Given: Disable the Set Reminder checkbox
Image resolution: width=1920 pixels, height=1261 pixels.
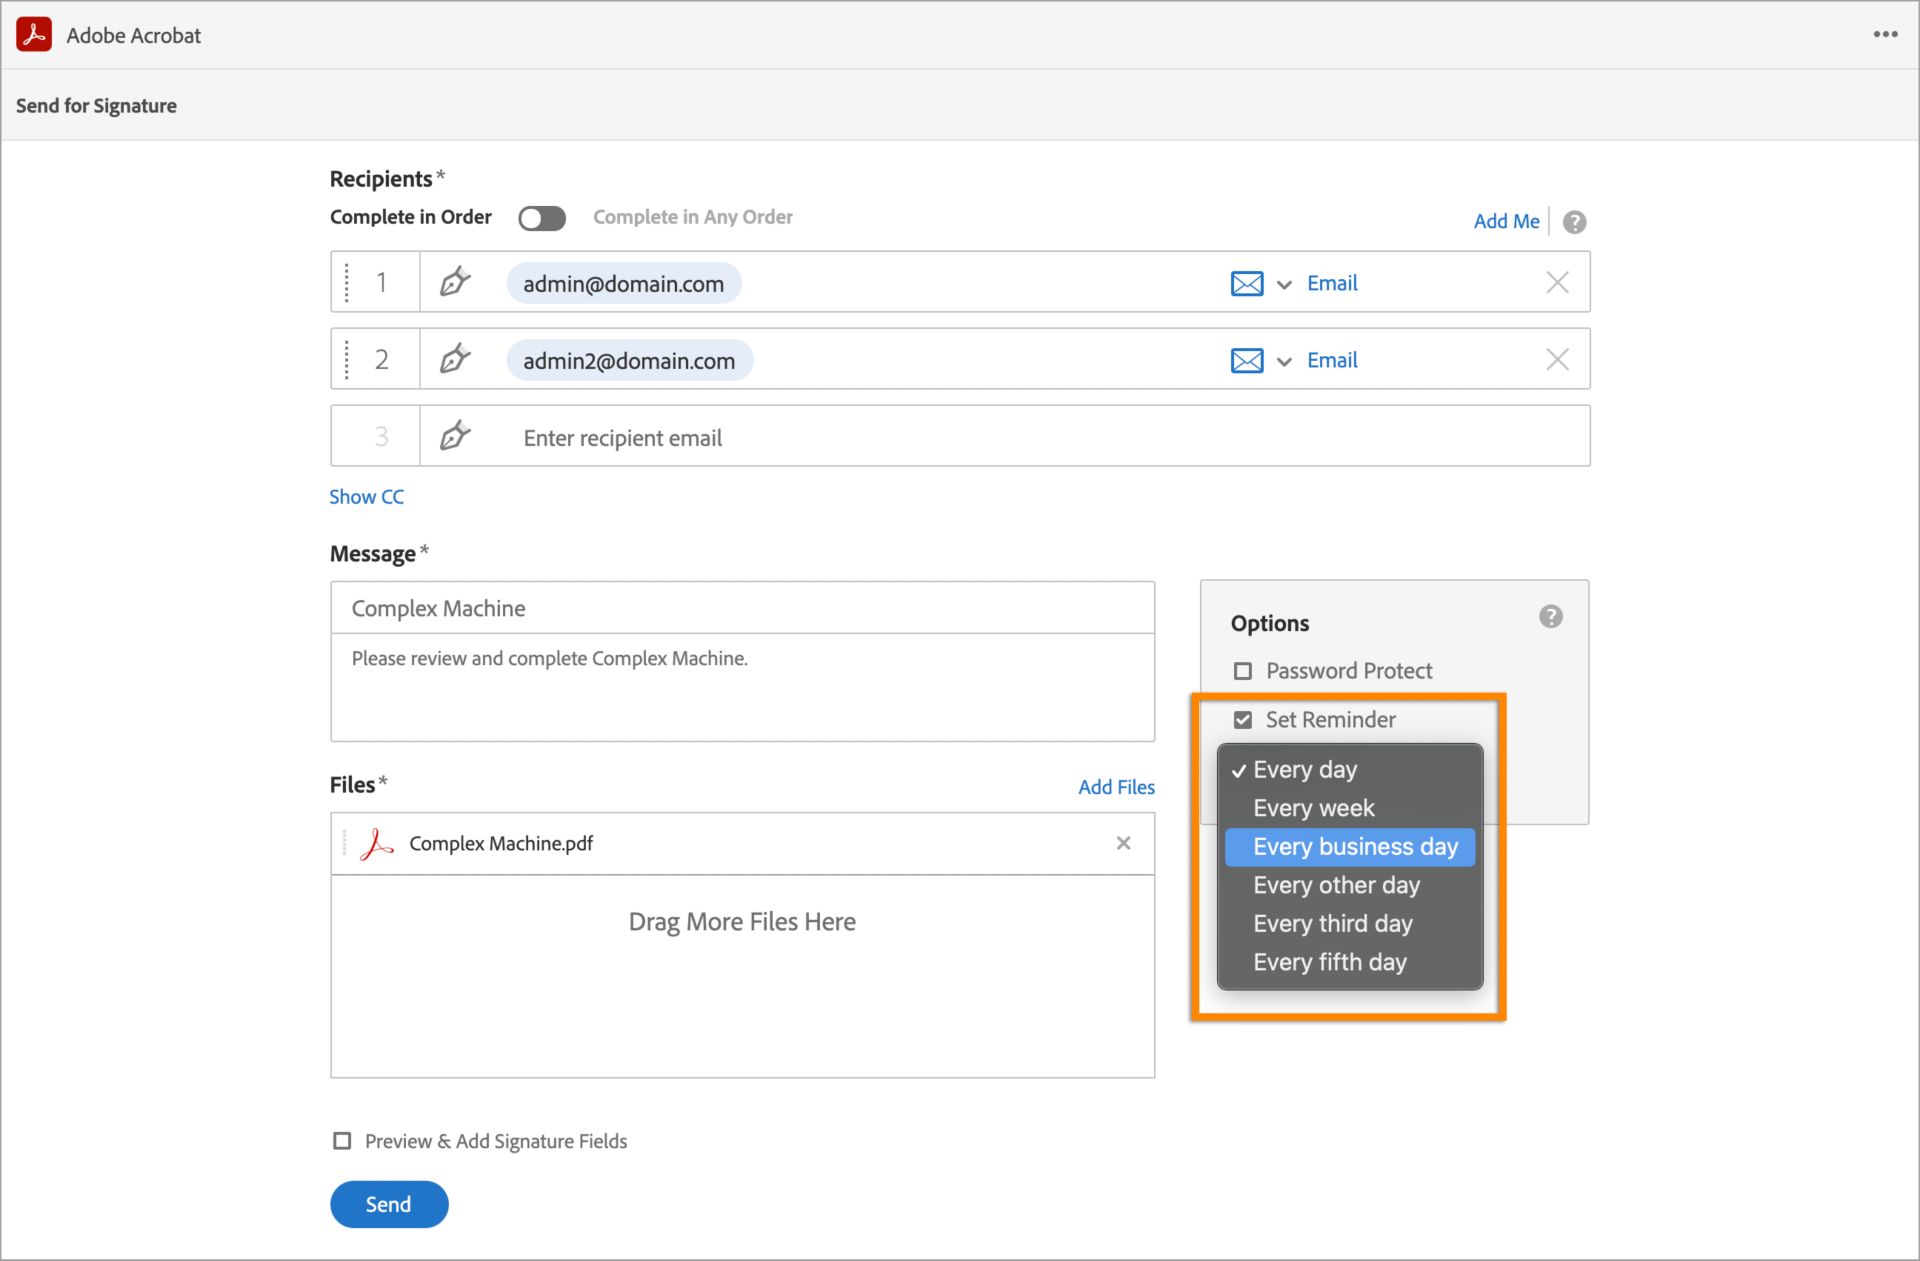Looking at the screenshot, I should [1243, 719].
